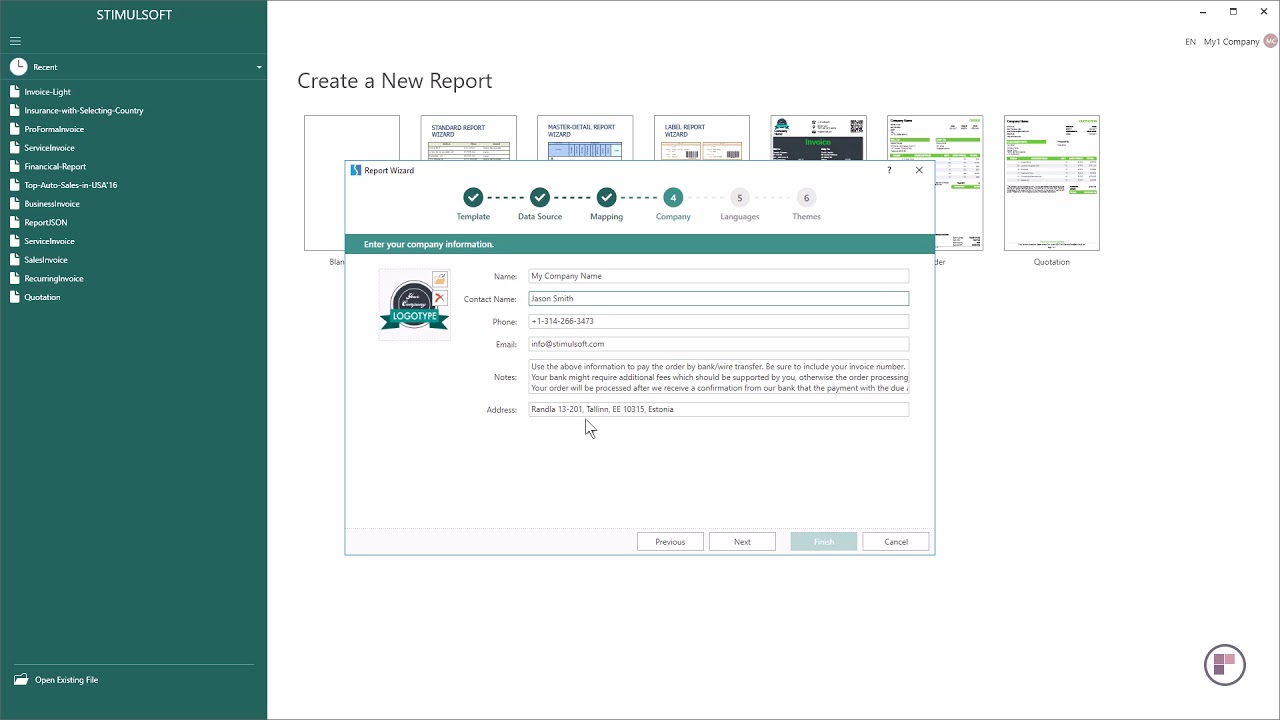
Task: Close the Report Wizard dialog
Action: (x=919, y=170)
